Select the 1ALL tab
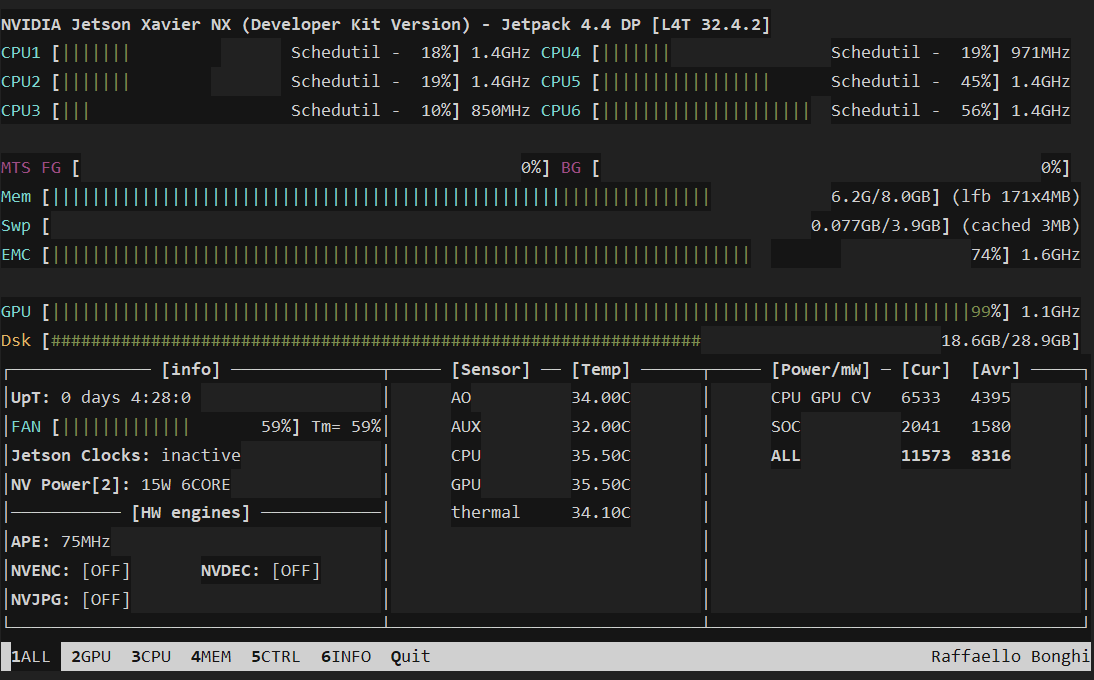This screenshot has width=1094, height=680. [x=30, y=657]
